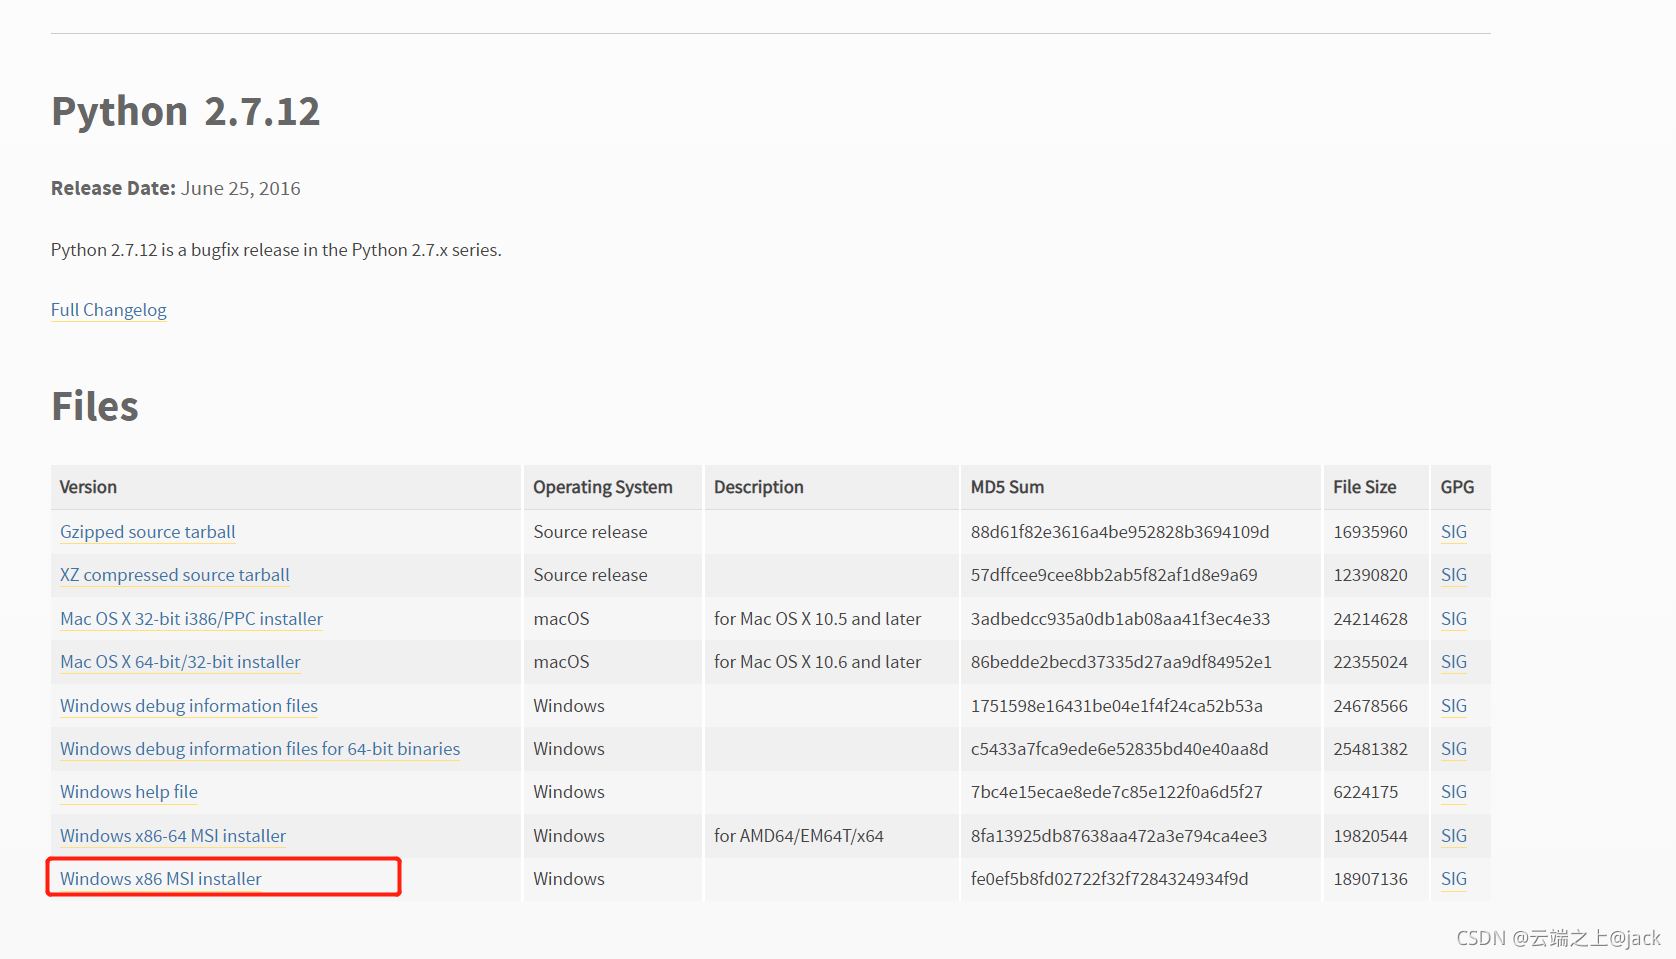Open SIG for Windows x86 MSI installer

coord(1453,879)
